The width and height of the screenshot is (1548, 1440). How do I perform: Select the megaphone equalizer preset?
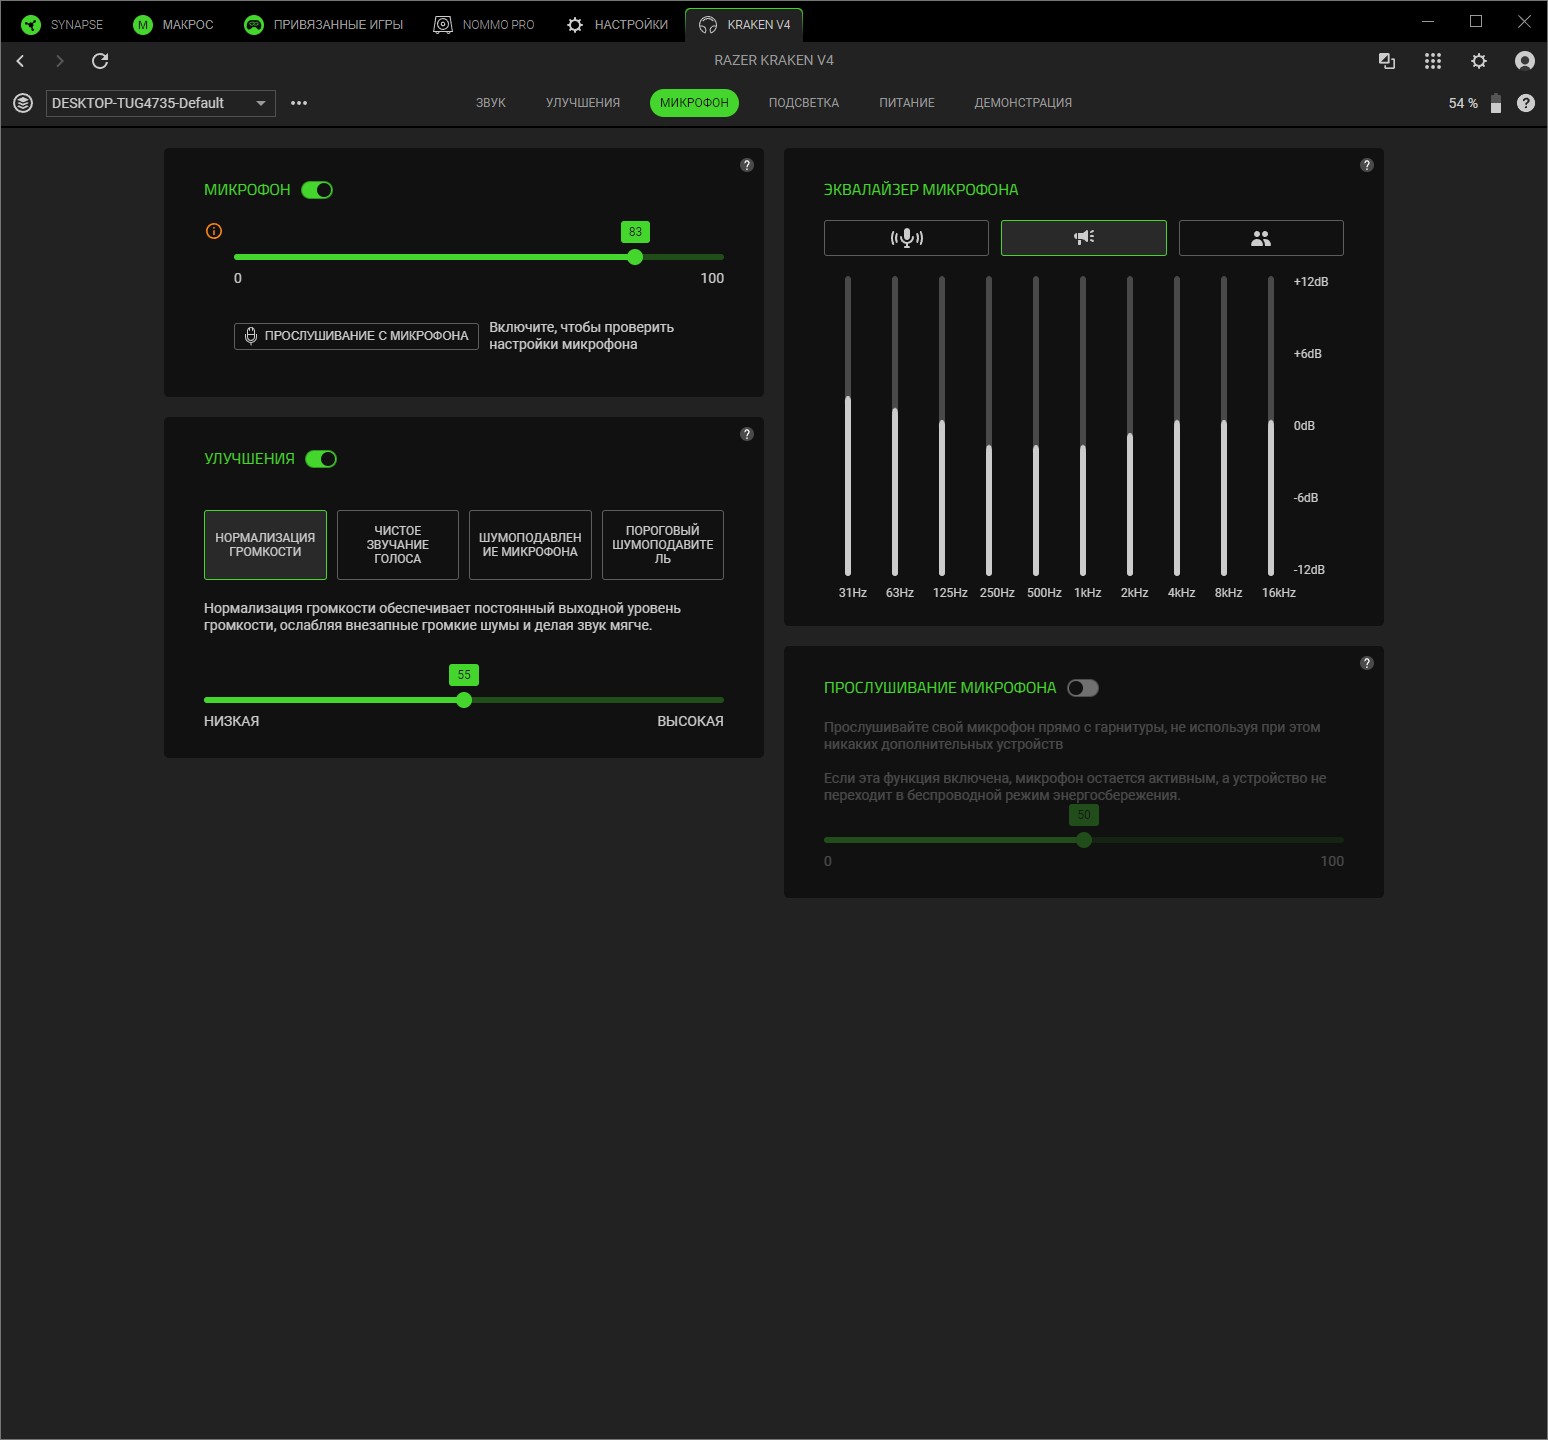click(x=1084, y=238)
